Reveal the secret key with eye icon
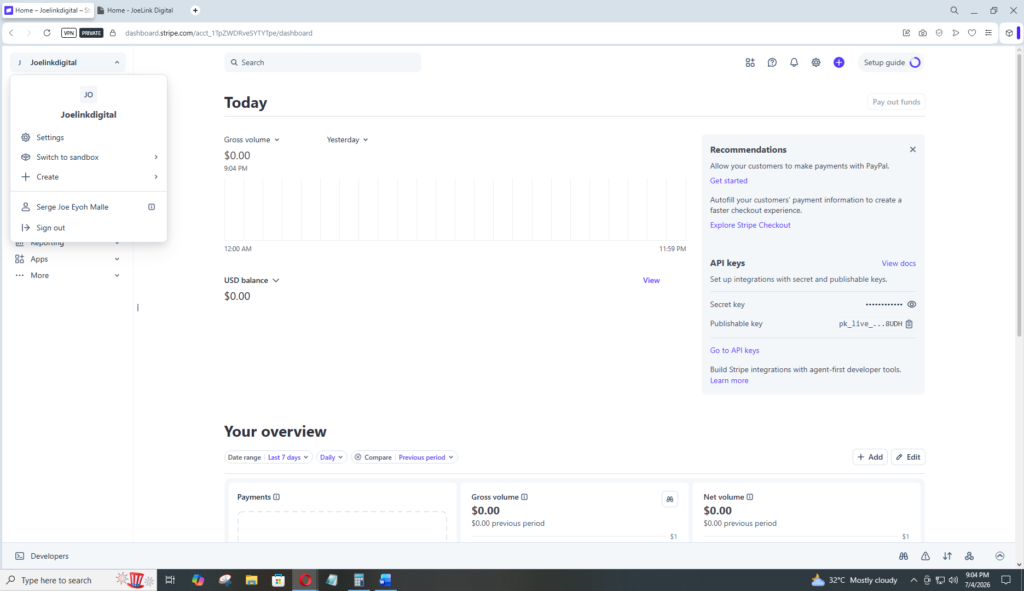The height and width of the screenshot is (591, 1024). [x=912, y=304]
